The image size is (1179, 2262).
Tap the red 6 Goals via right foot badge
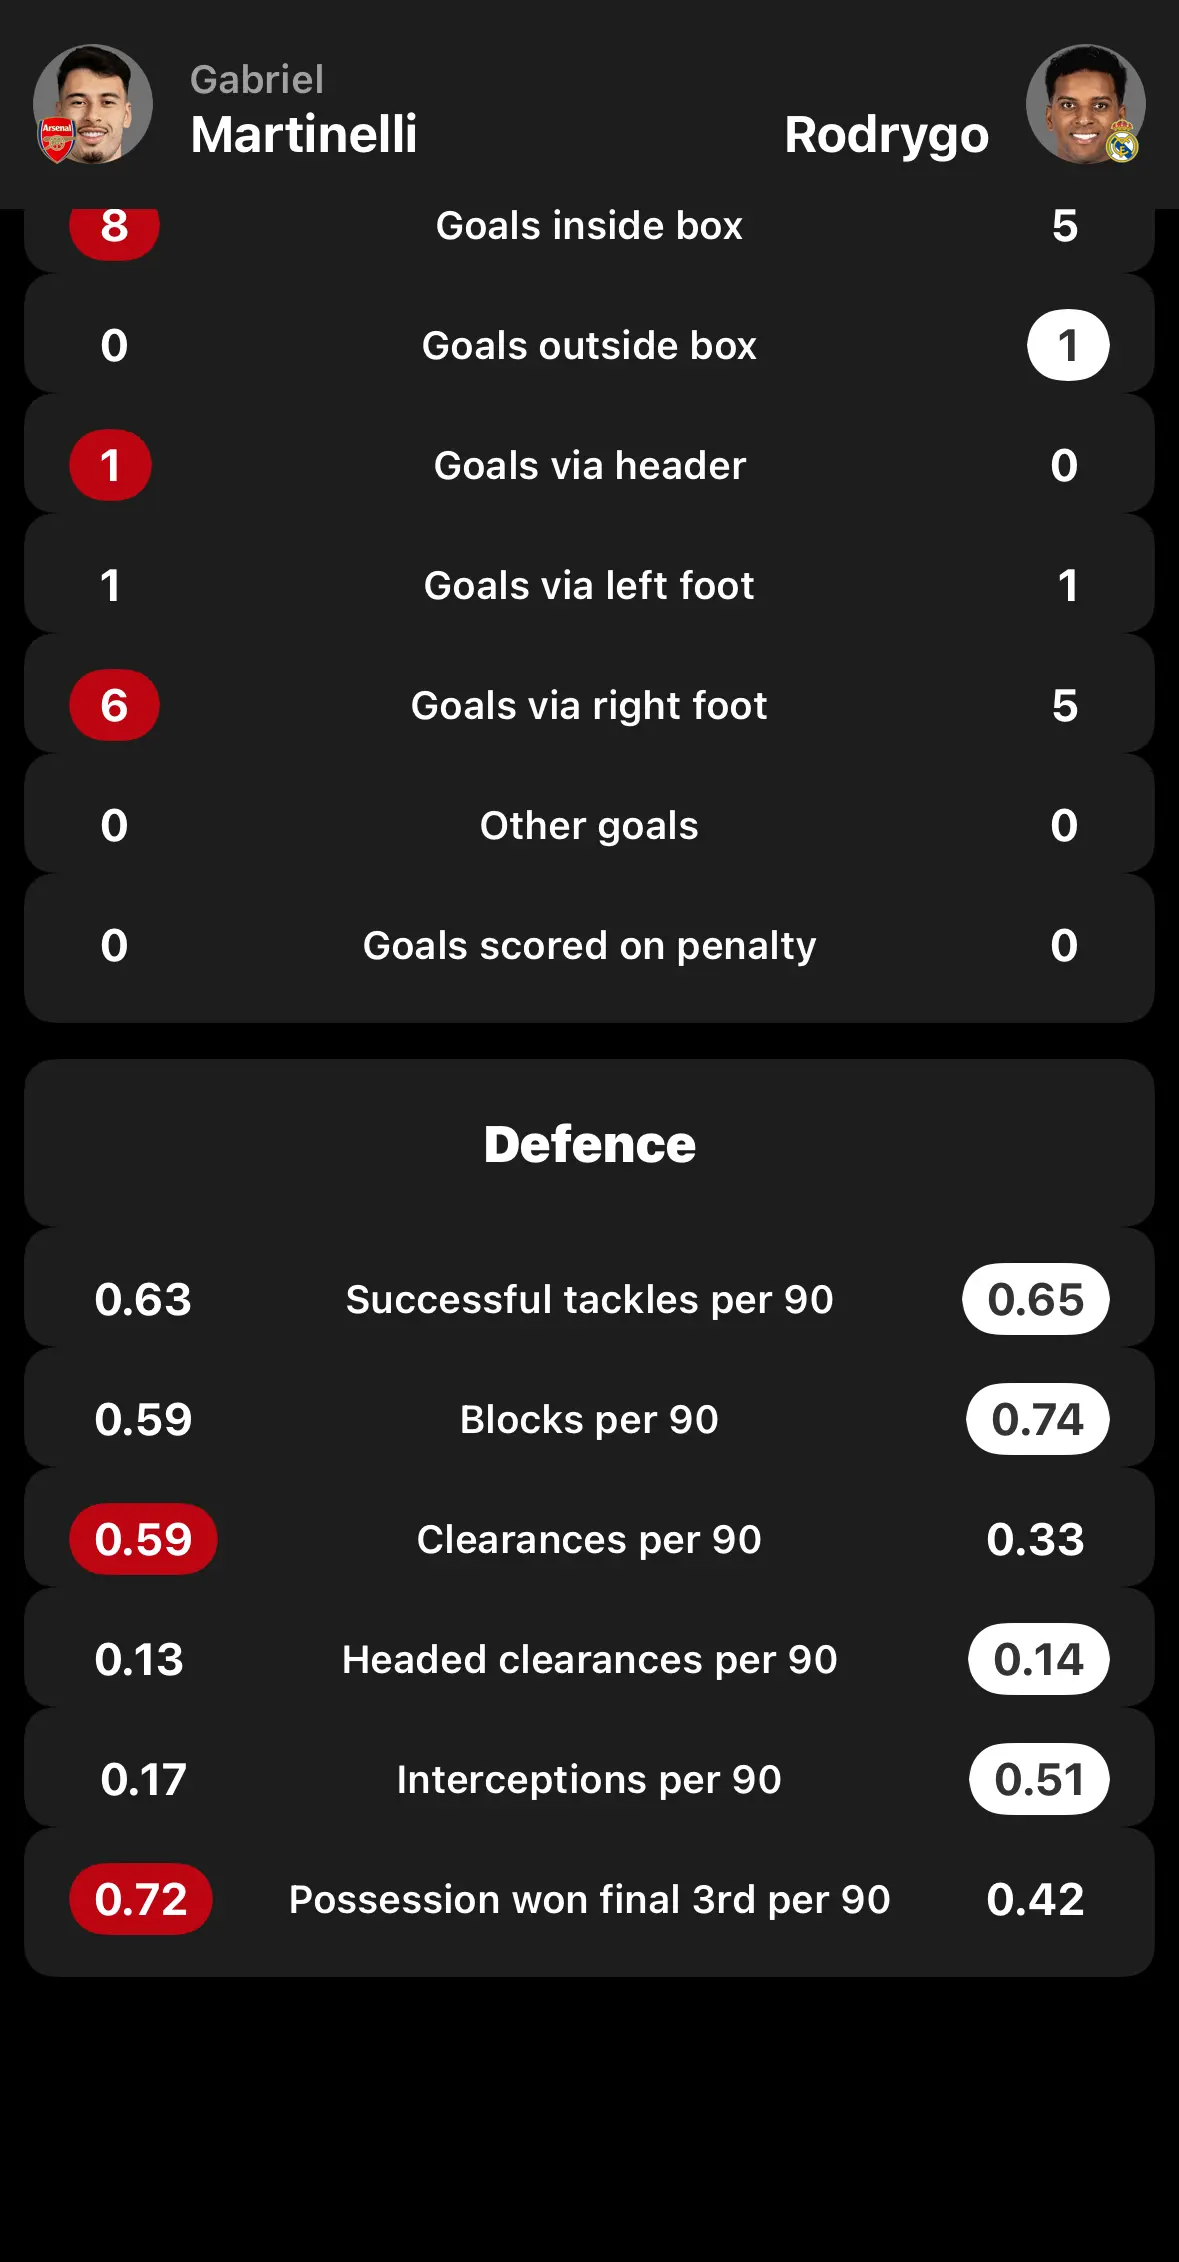coord(114,706)
